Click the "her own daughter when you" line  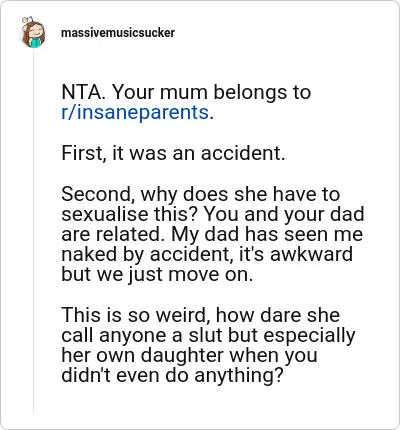coord(189,355)
